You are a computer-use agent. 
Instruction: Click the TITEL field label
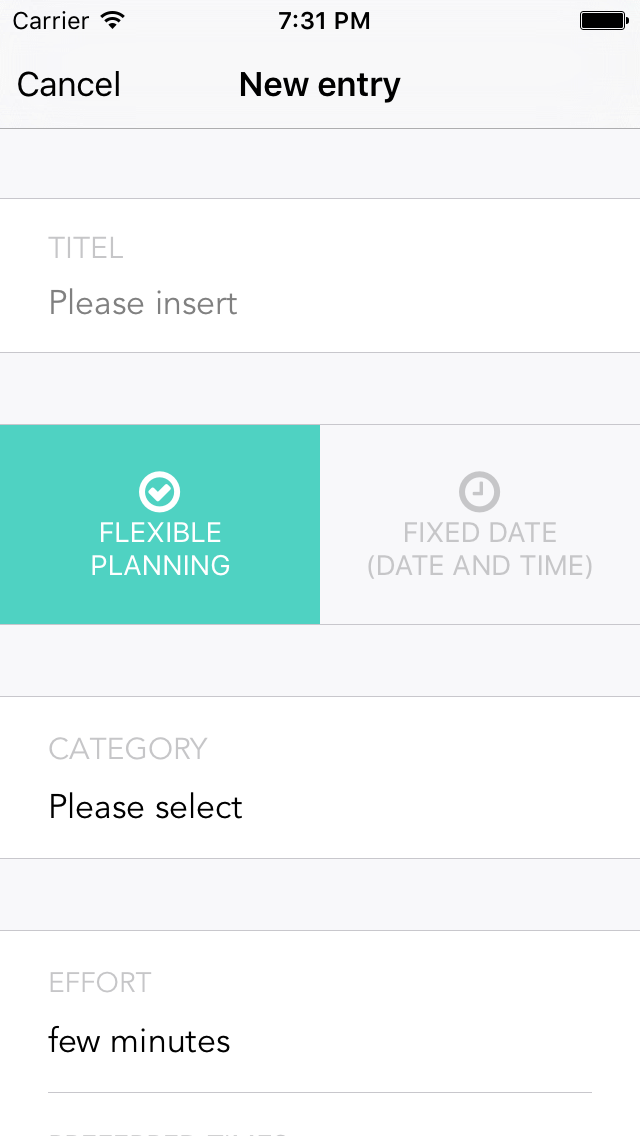(x=86, y=248)
